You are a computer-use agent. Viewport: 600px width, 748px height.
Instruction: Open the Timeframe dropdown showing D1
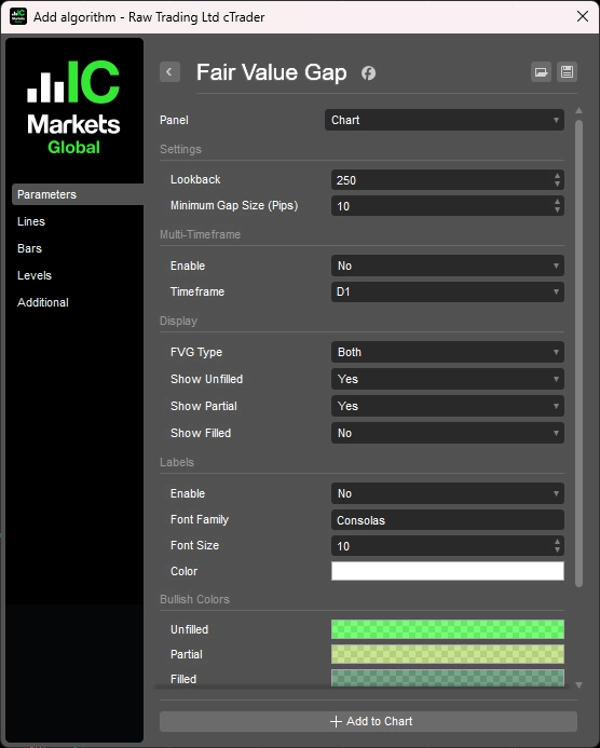[x=447, y=292]
